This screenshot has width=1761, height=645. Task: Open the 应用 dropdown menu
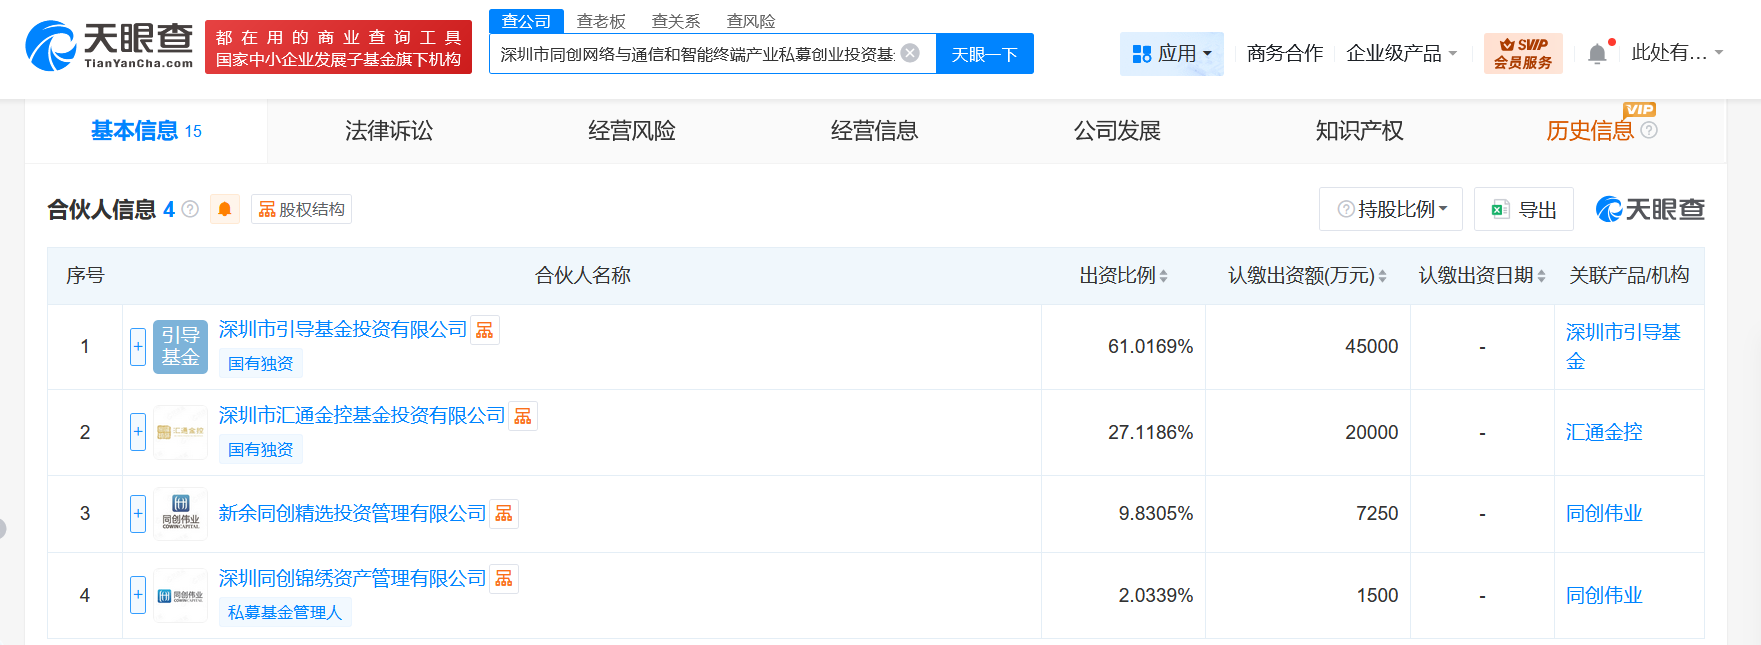(x=1171, y=54)
